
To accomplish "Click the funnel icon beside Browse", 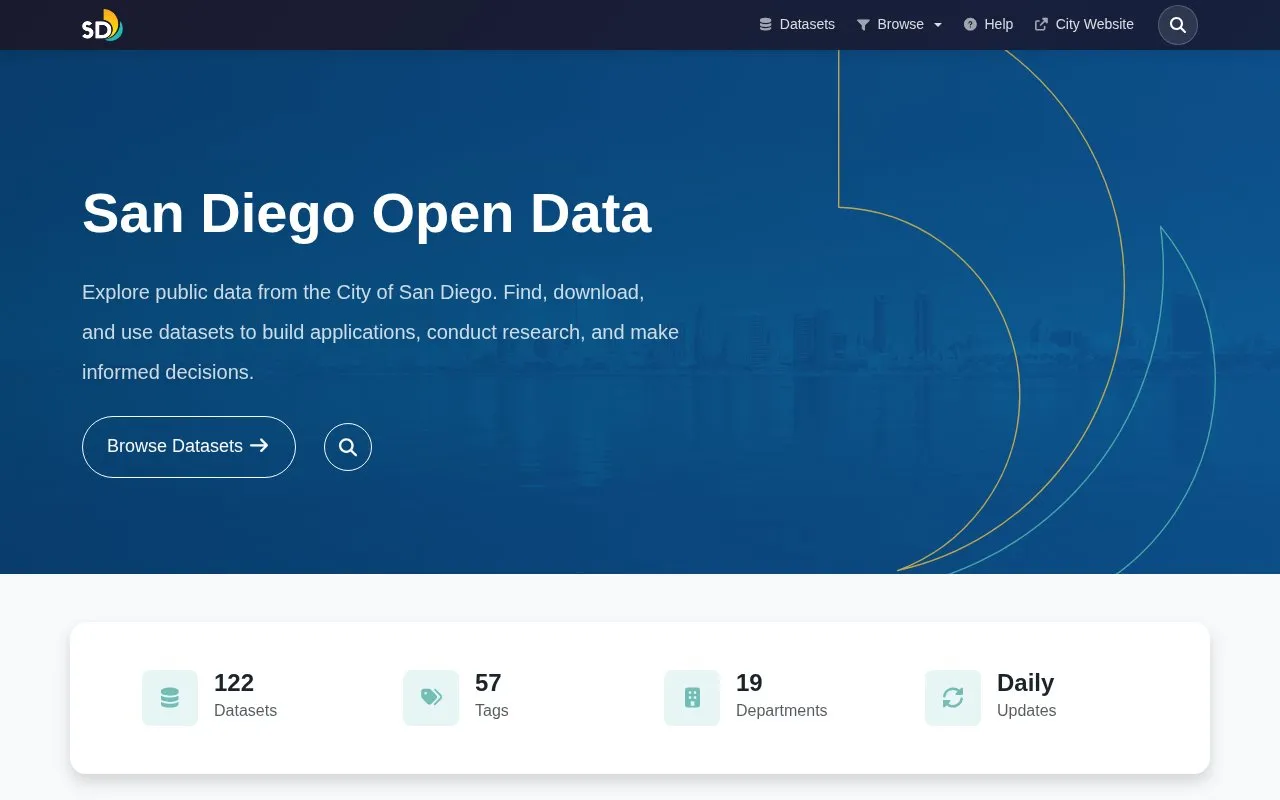I will (863, 24).
